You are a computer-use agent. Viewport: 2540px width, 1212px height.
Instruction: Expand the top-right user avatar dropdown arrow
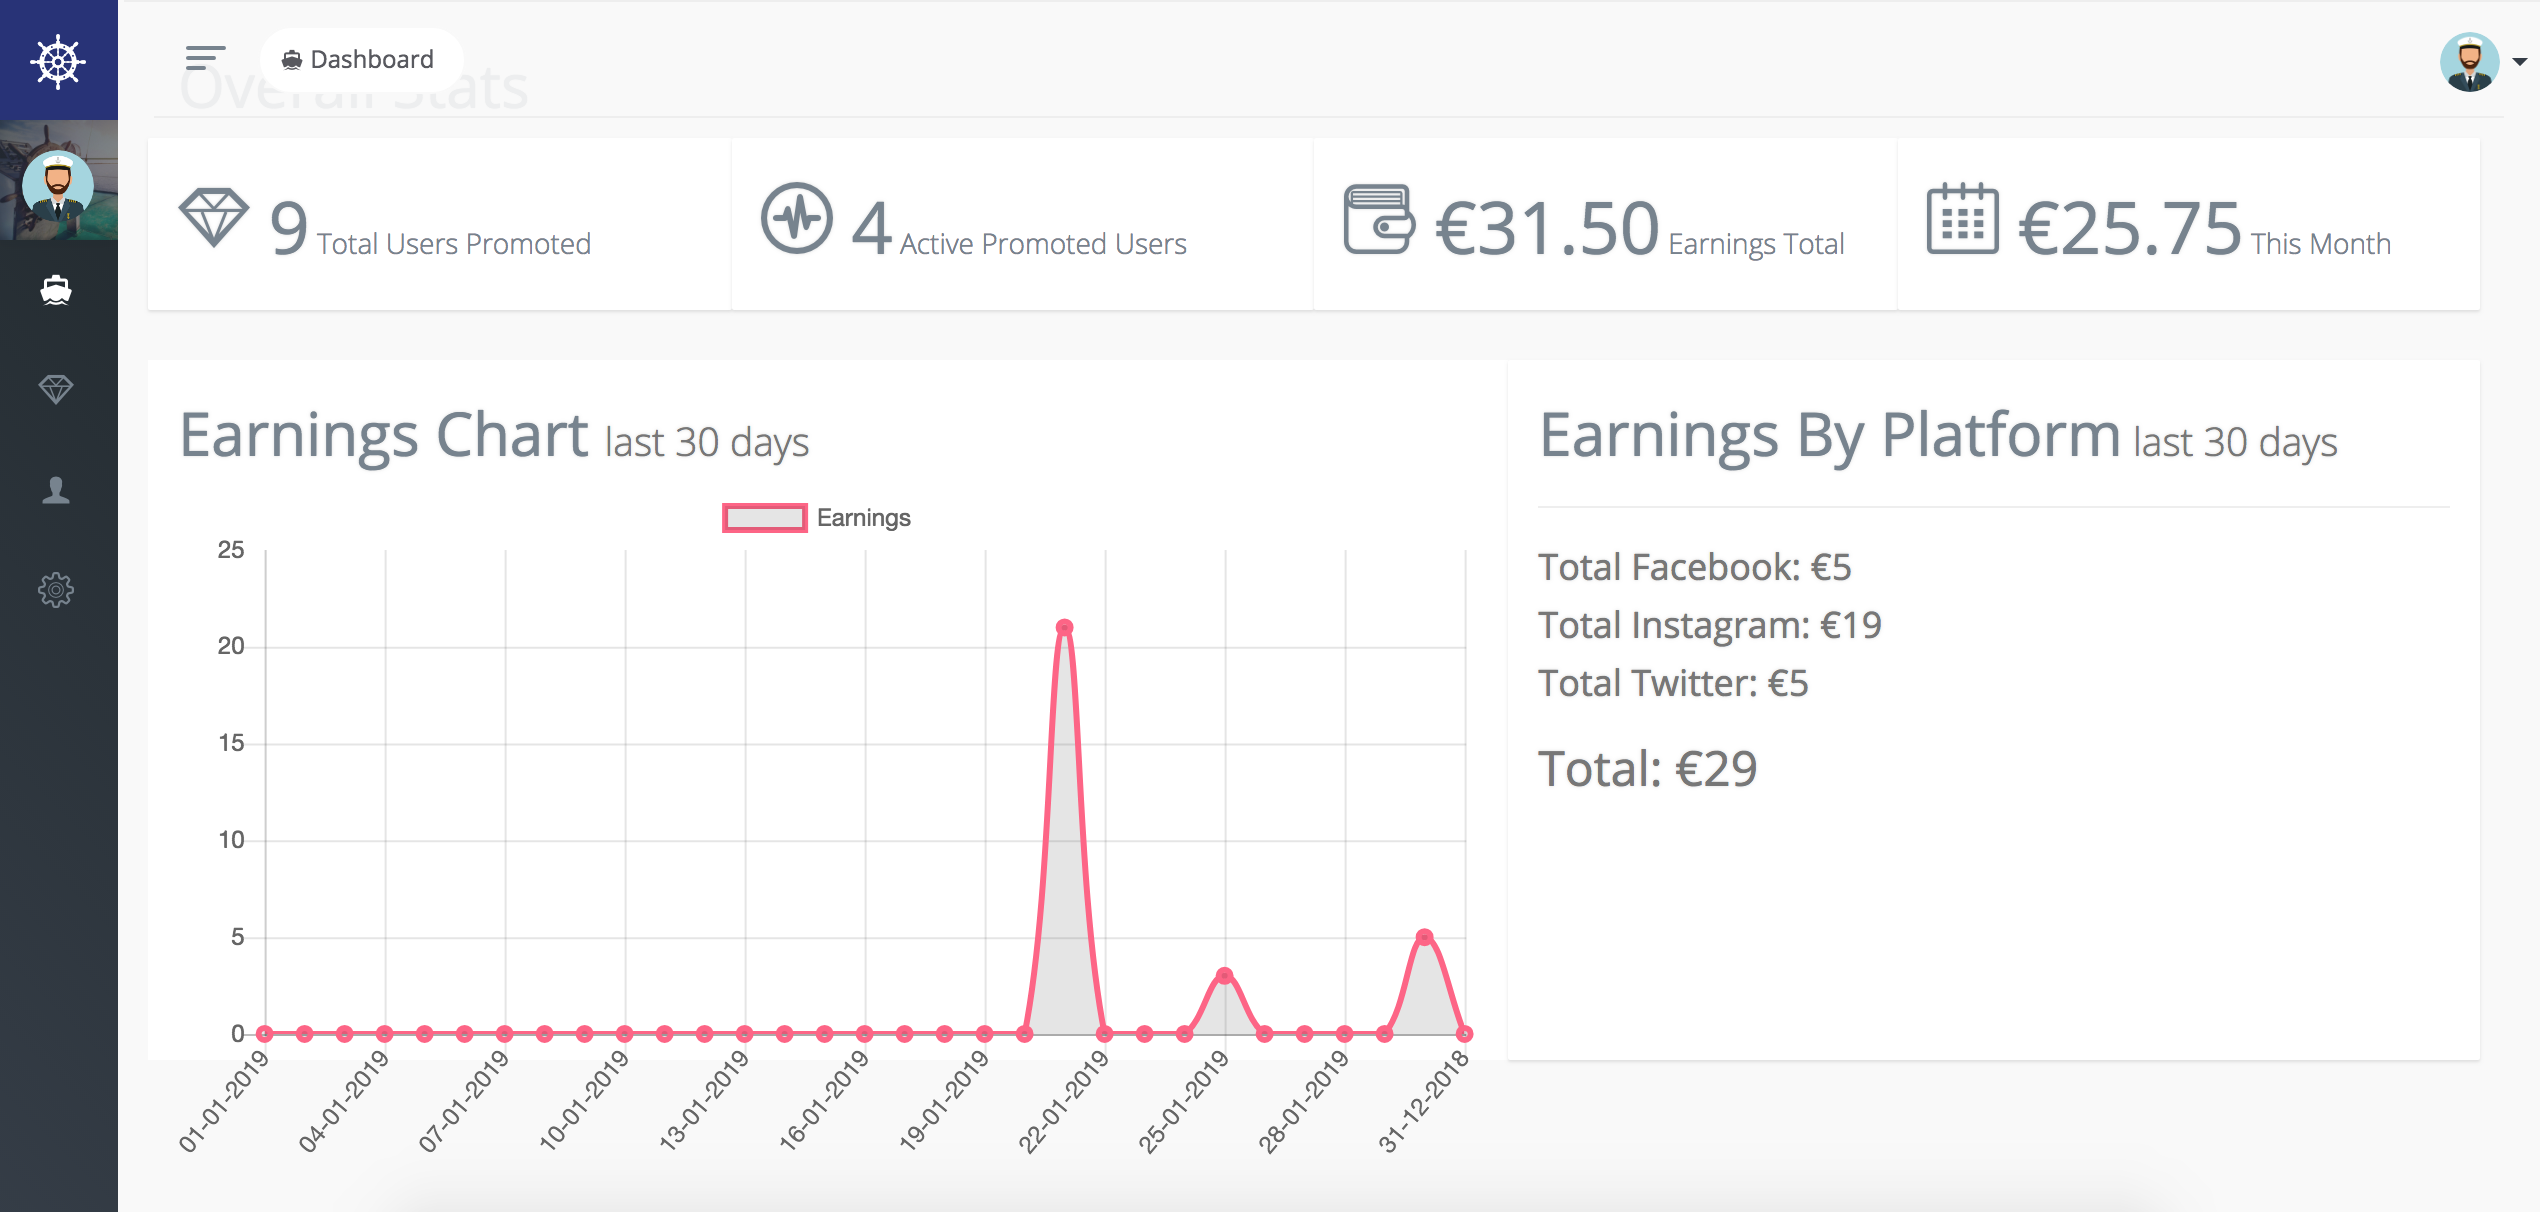2520,62
